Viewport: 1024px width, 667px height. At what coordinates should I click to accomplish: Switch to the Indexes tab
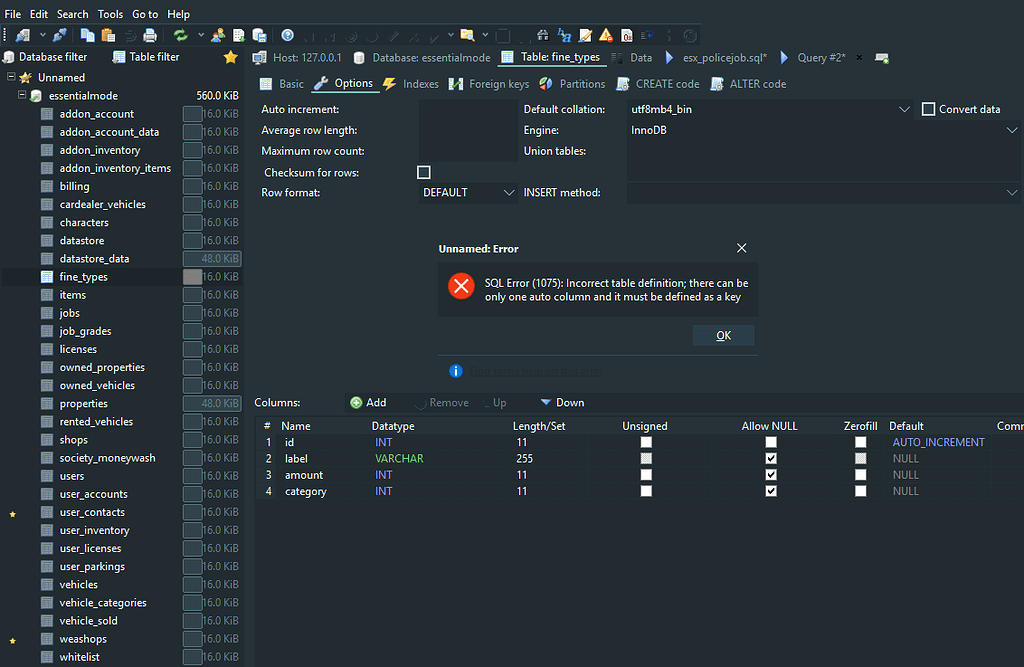[420, 84]
